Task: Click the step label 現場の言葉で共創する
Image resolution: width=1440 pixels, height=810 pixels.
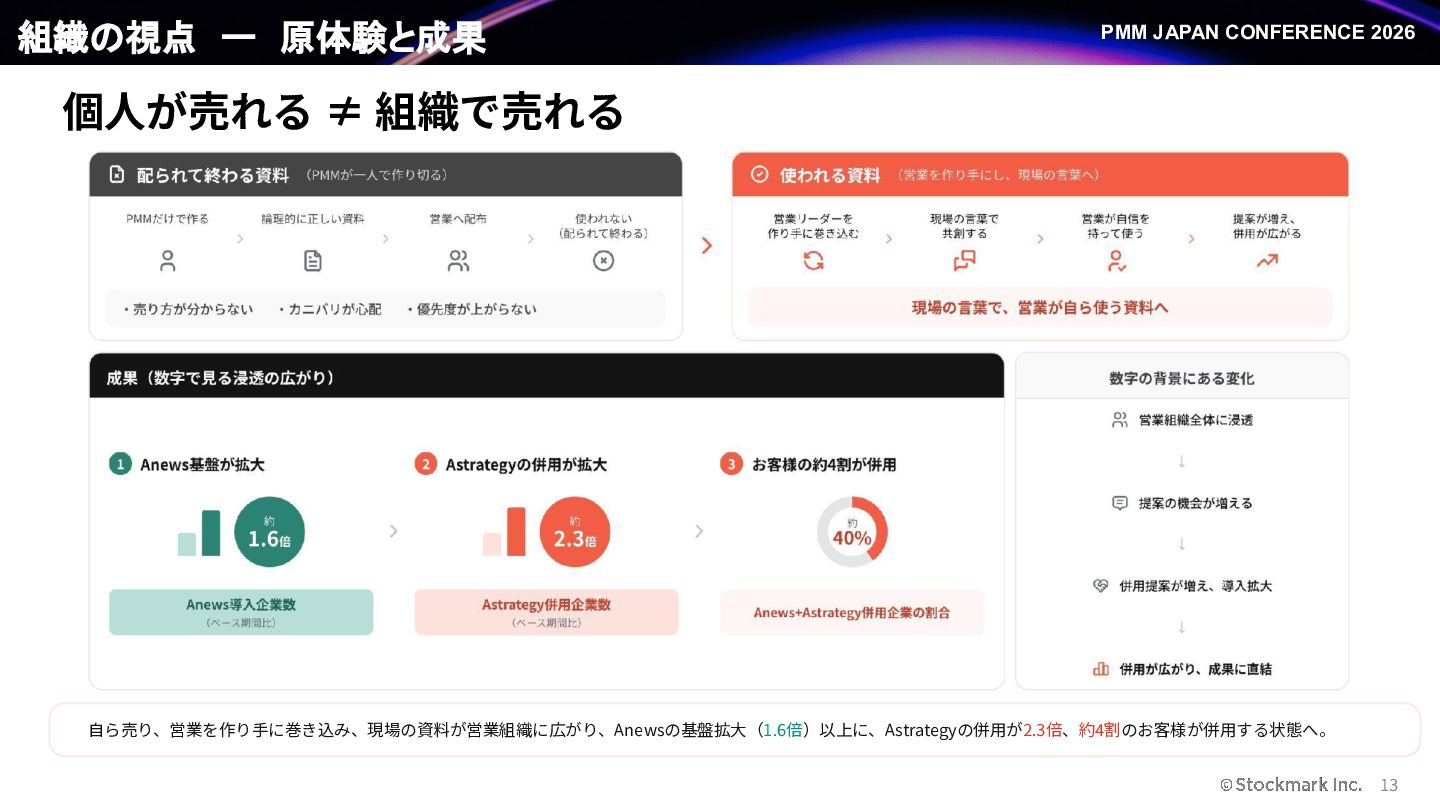Action: click(x=964, y=226)
